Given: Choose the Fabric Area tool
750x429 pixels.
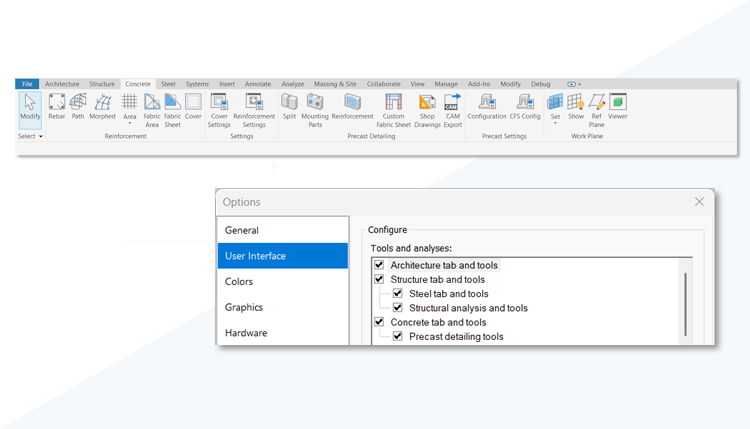Looking at the screenshot, I should [152, 110].
